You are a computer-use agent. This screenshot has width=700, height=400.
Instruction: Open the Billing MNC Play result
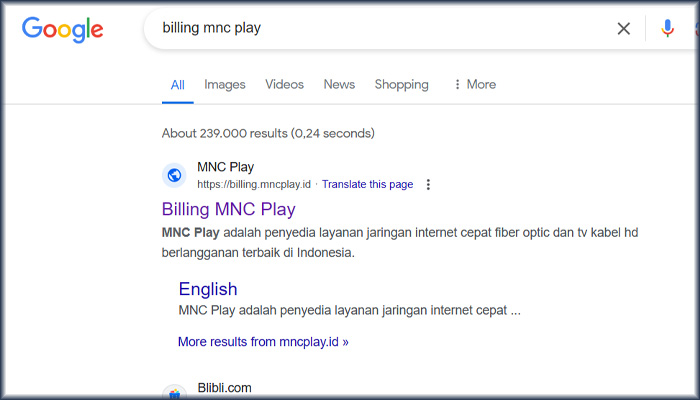coord(229,209)
